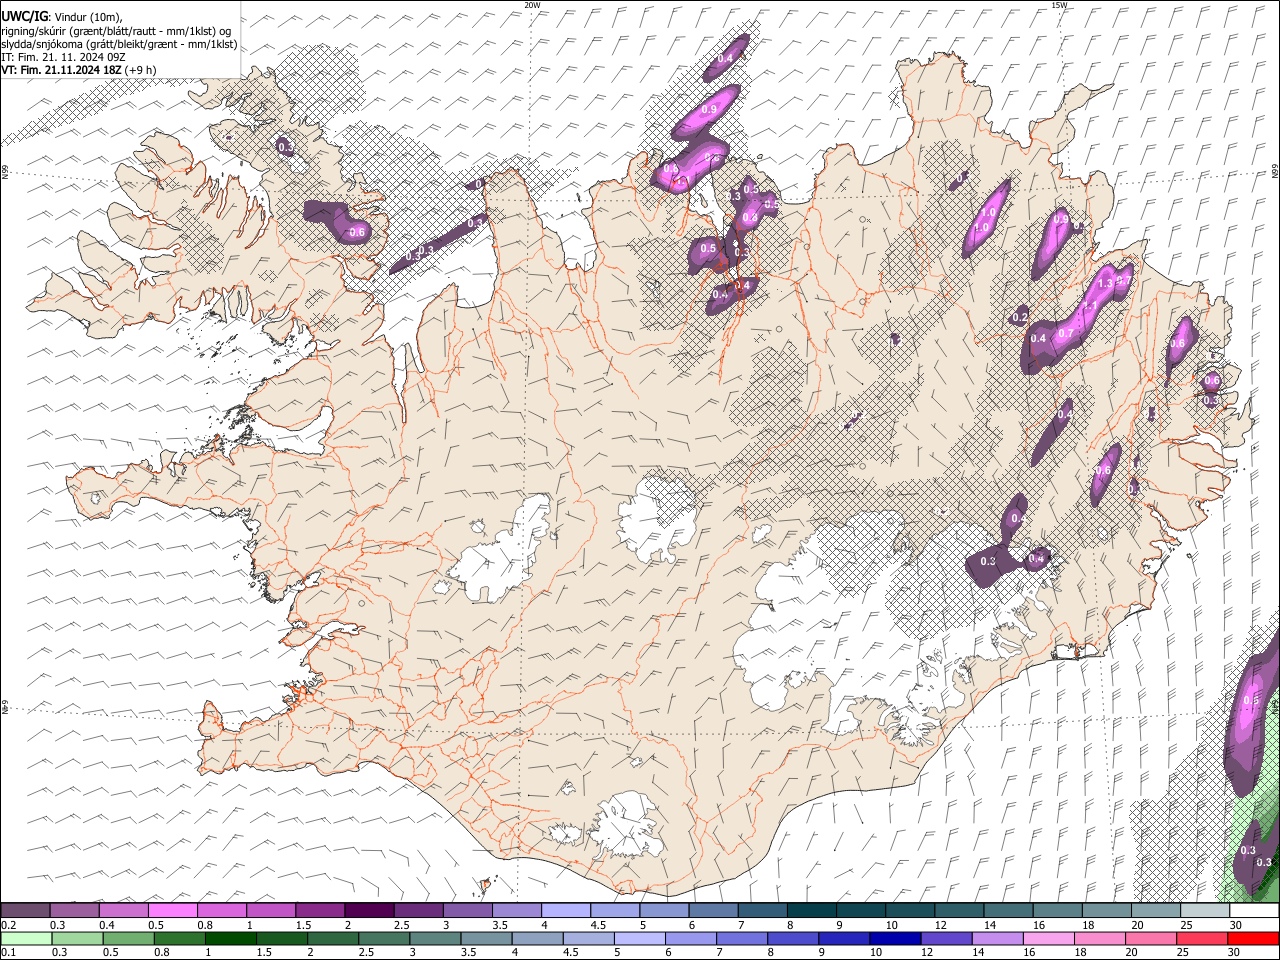This screenshot has width=1280, height=960.
Task: Click the white Mýrdalsjökull glacier near the south coast
Action: 626,825
